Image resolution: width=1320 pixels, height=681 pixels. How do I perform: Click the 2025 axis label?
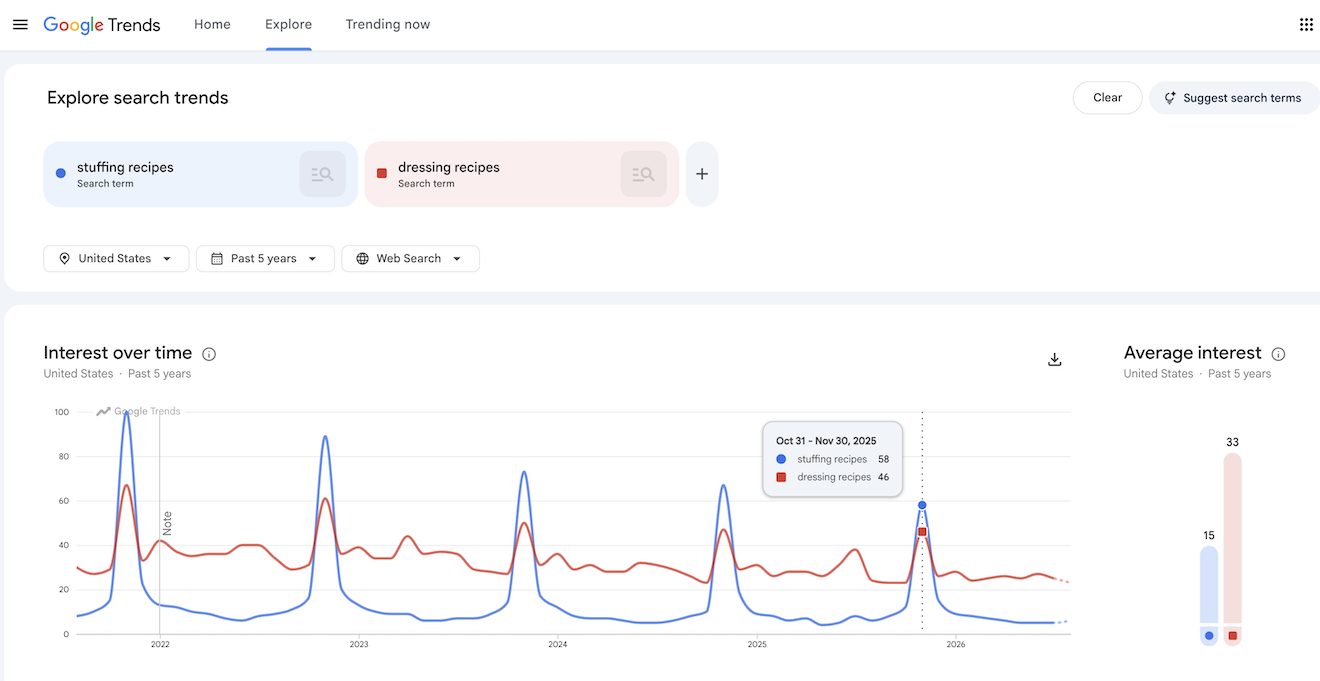click(x=757, y=645)
